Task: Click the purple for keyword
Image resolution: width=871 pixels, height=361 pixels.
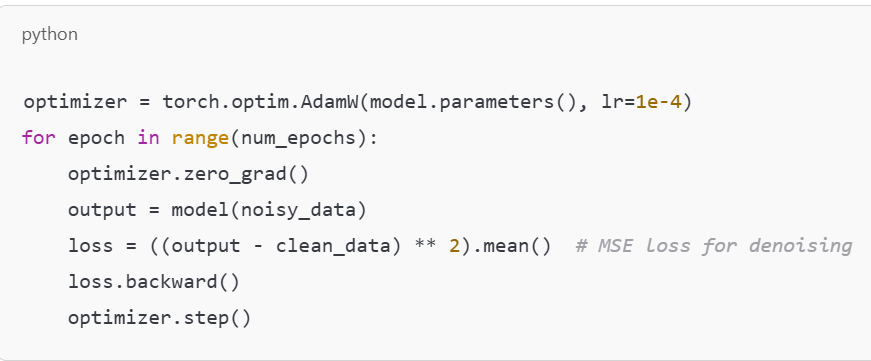Action: [39, 137]
